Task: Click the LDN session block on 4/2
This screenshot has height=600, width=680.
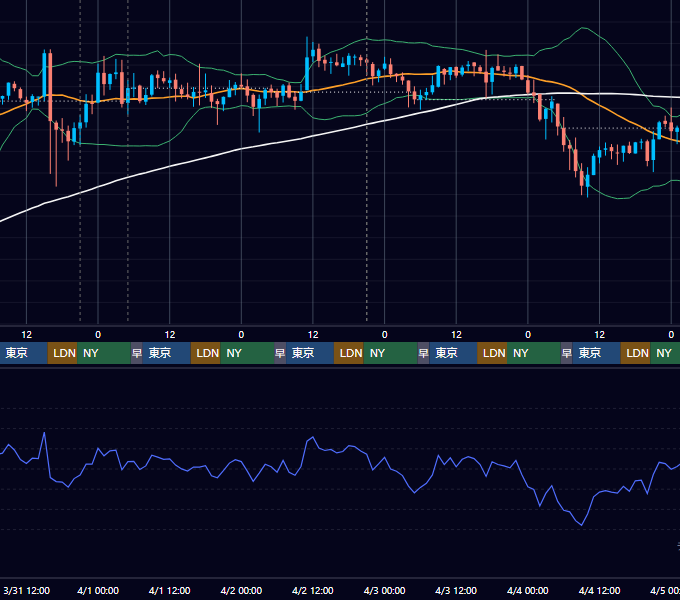Action: click(349, 353)
